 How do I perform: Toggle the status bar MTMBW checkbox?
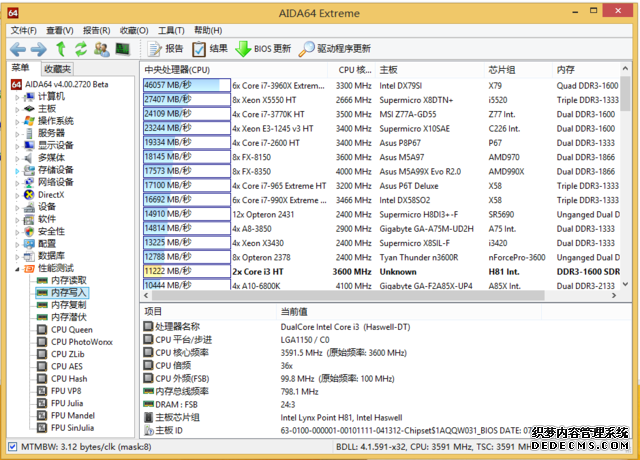click(x=13, y=447)
